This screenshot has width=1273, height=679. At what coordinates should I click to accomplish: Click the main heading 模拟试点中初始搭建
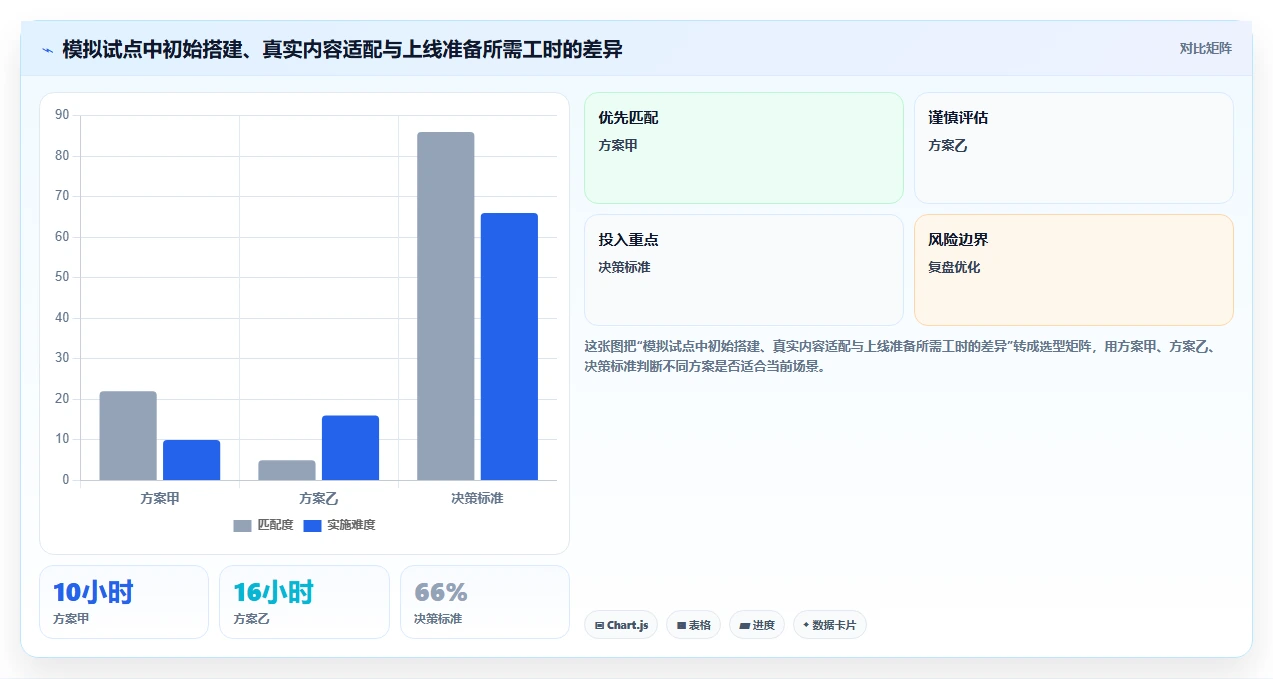342,50
